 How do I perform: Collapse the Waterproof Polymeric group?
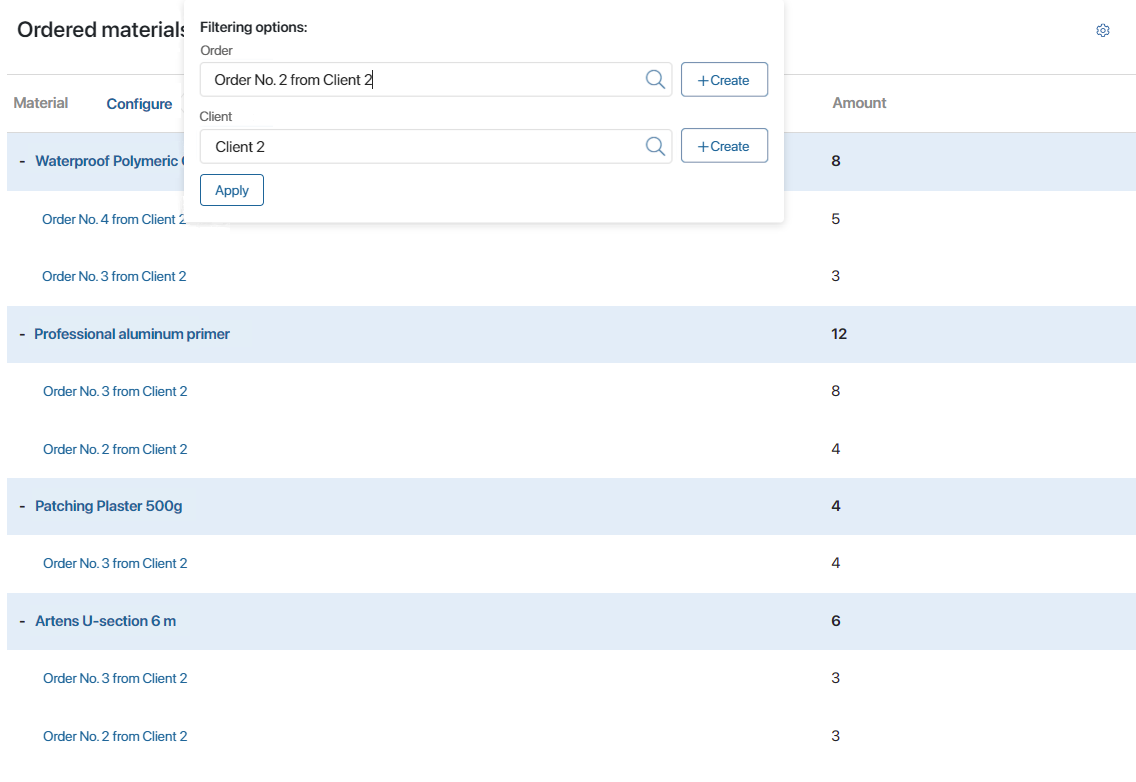point(22,161)
